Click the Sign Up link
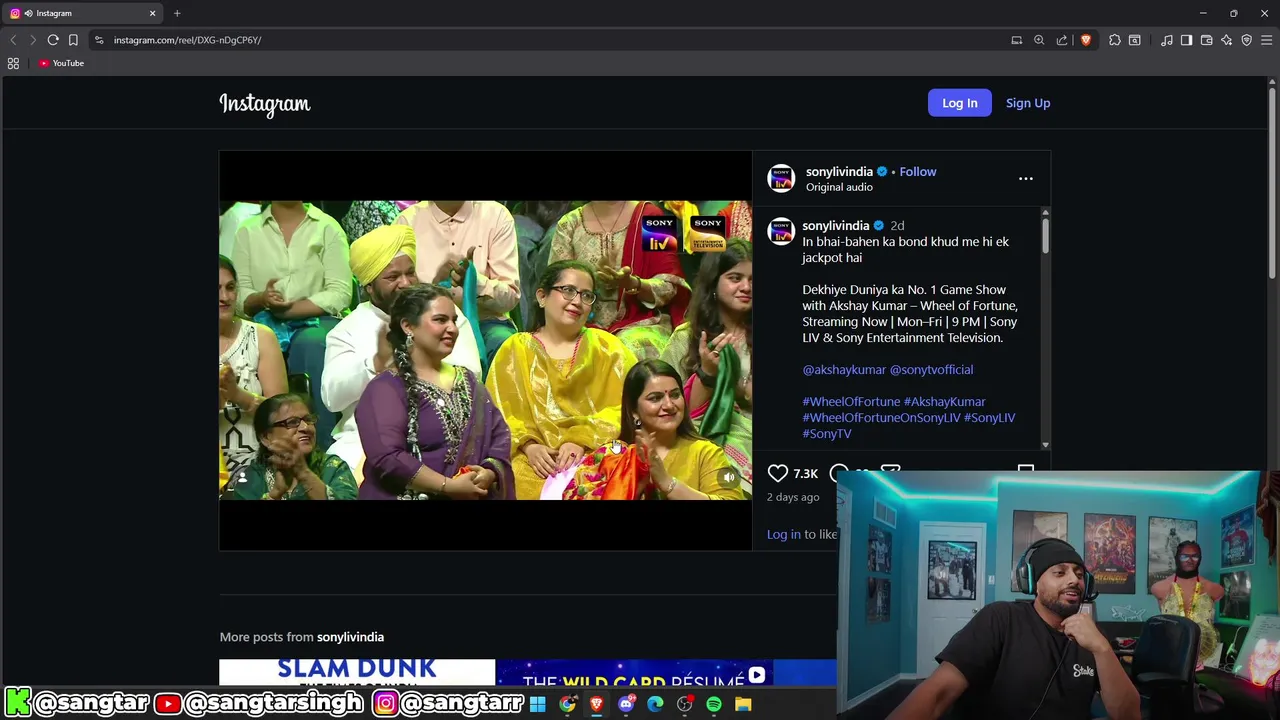This screenshot has width=1280, height=720. pos(1028,103)
